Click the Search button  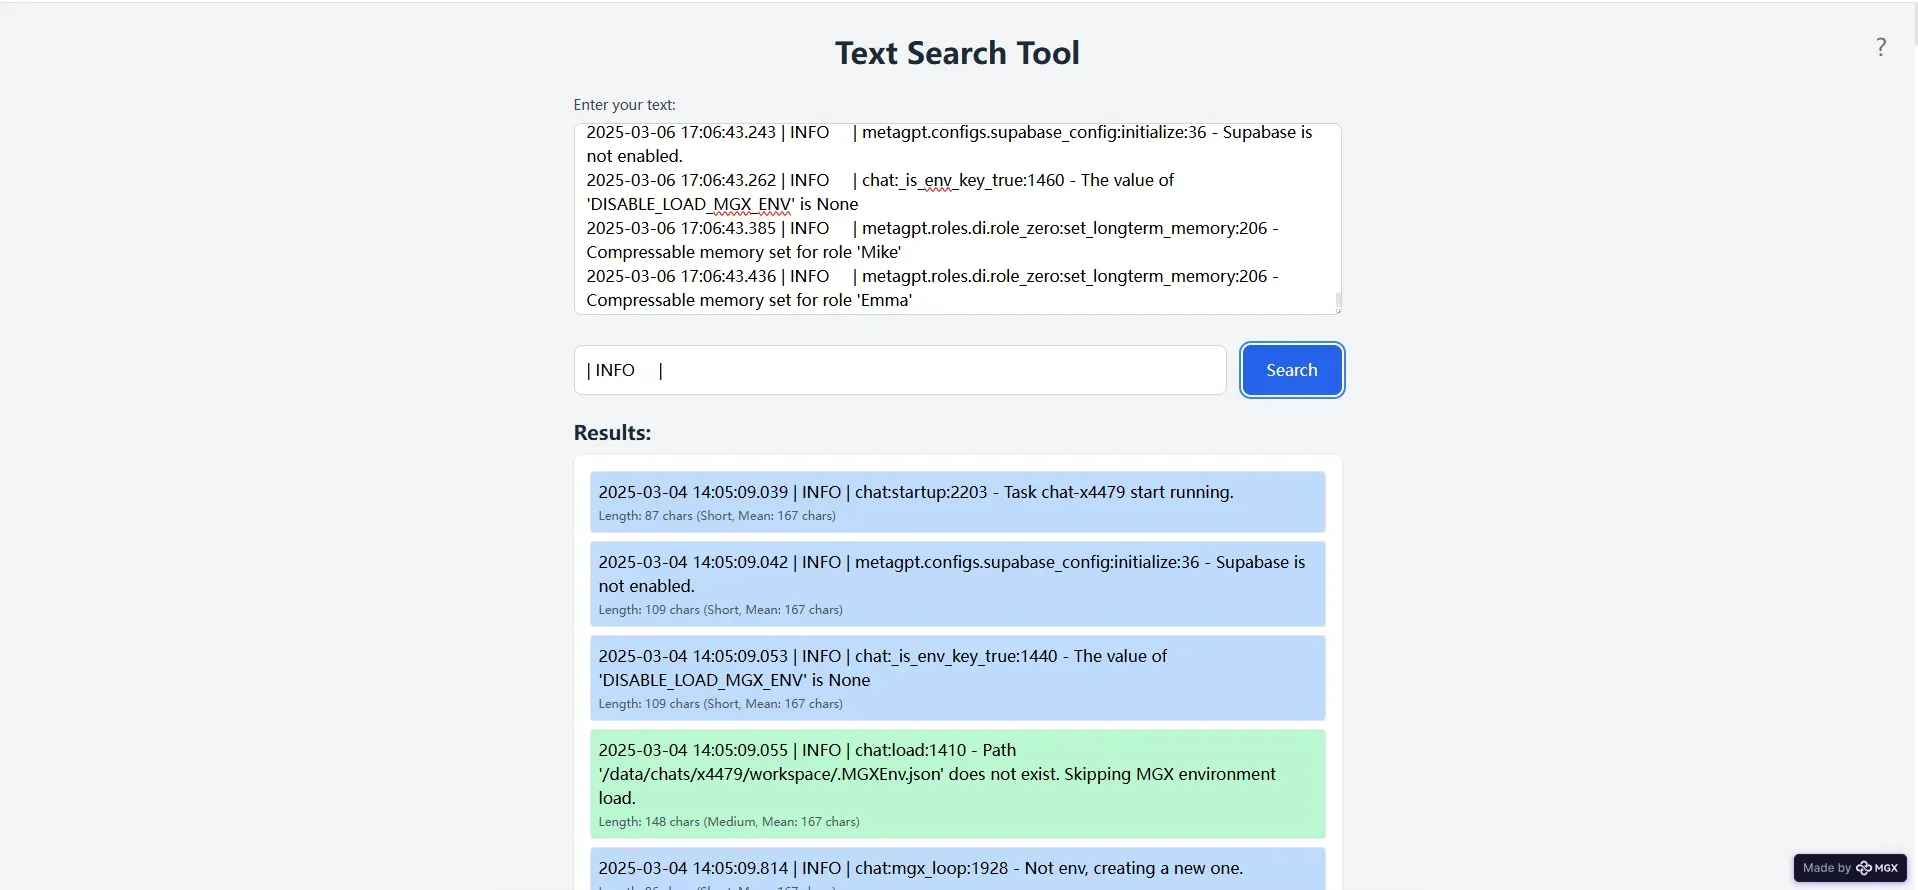tap(1291, 370)
